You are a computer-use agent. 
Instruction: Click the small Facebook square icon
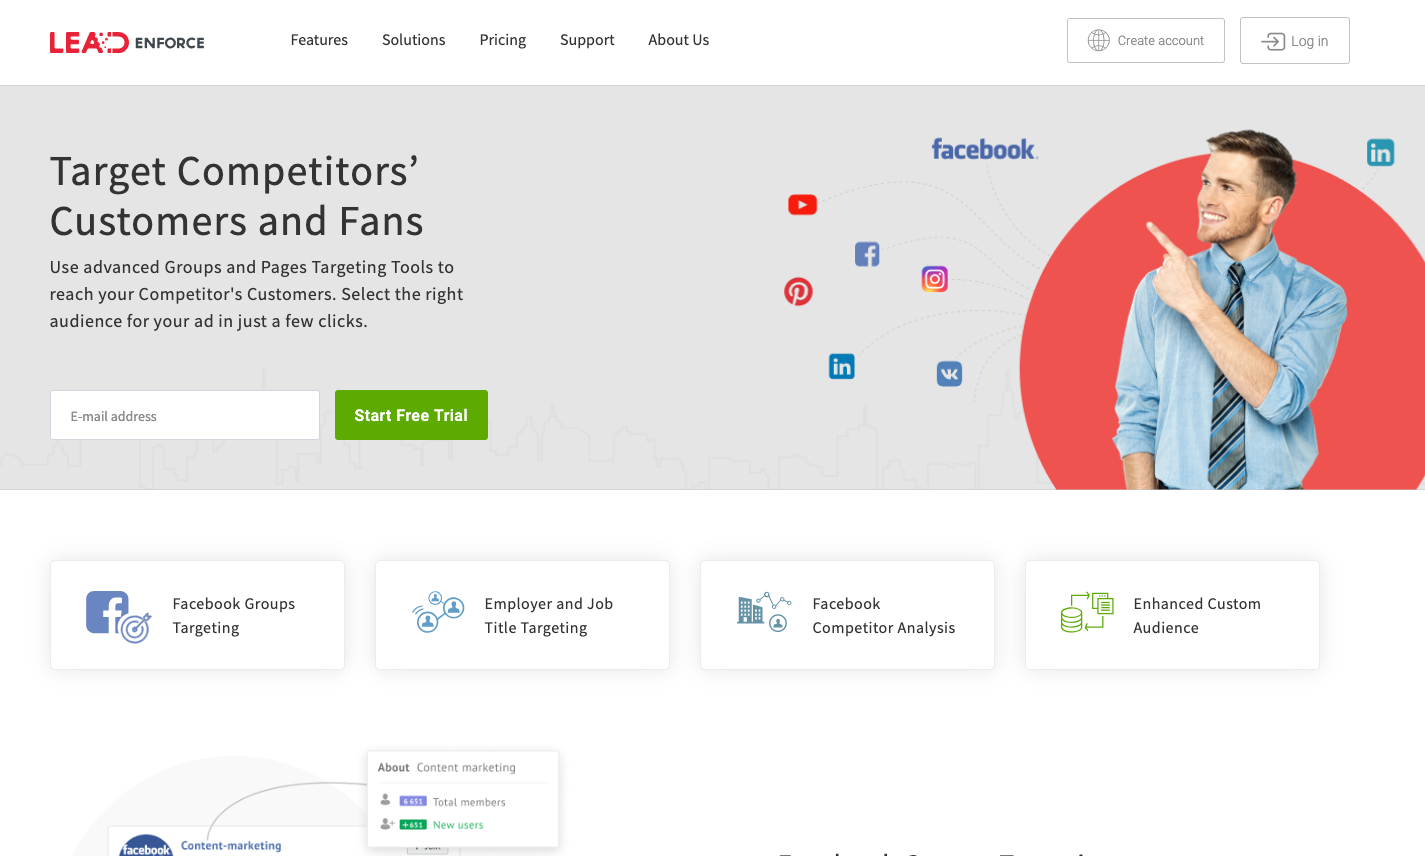pyautogui.click(x=867, y=254)
